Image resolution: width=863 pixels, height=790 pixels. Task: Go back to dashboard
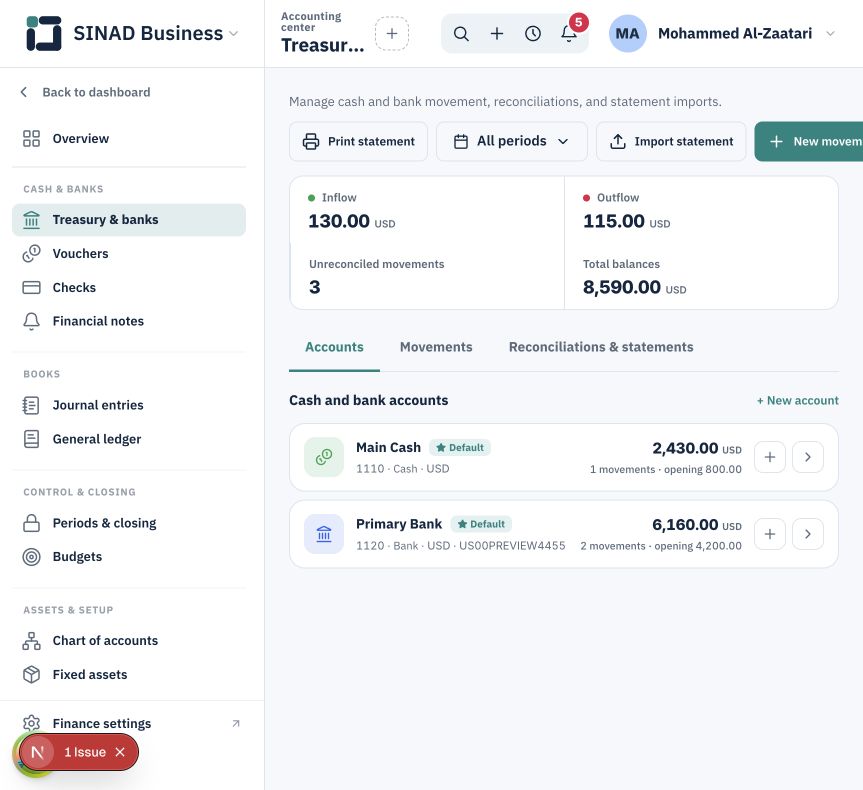[85, 92]
